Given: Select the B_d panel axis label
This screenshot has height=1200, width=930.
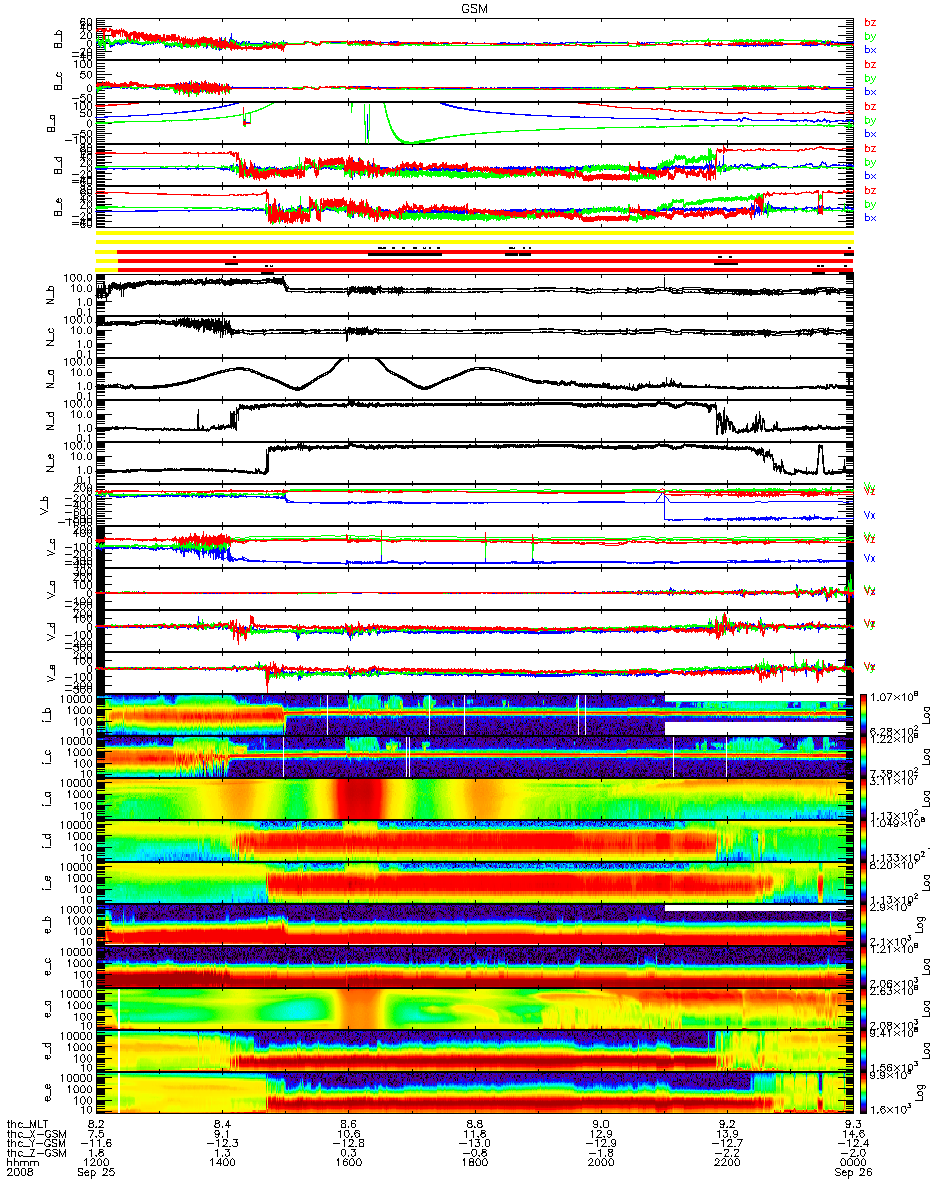Looking at the screenshot, I should pyautogui.click(x=58, y=166).
